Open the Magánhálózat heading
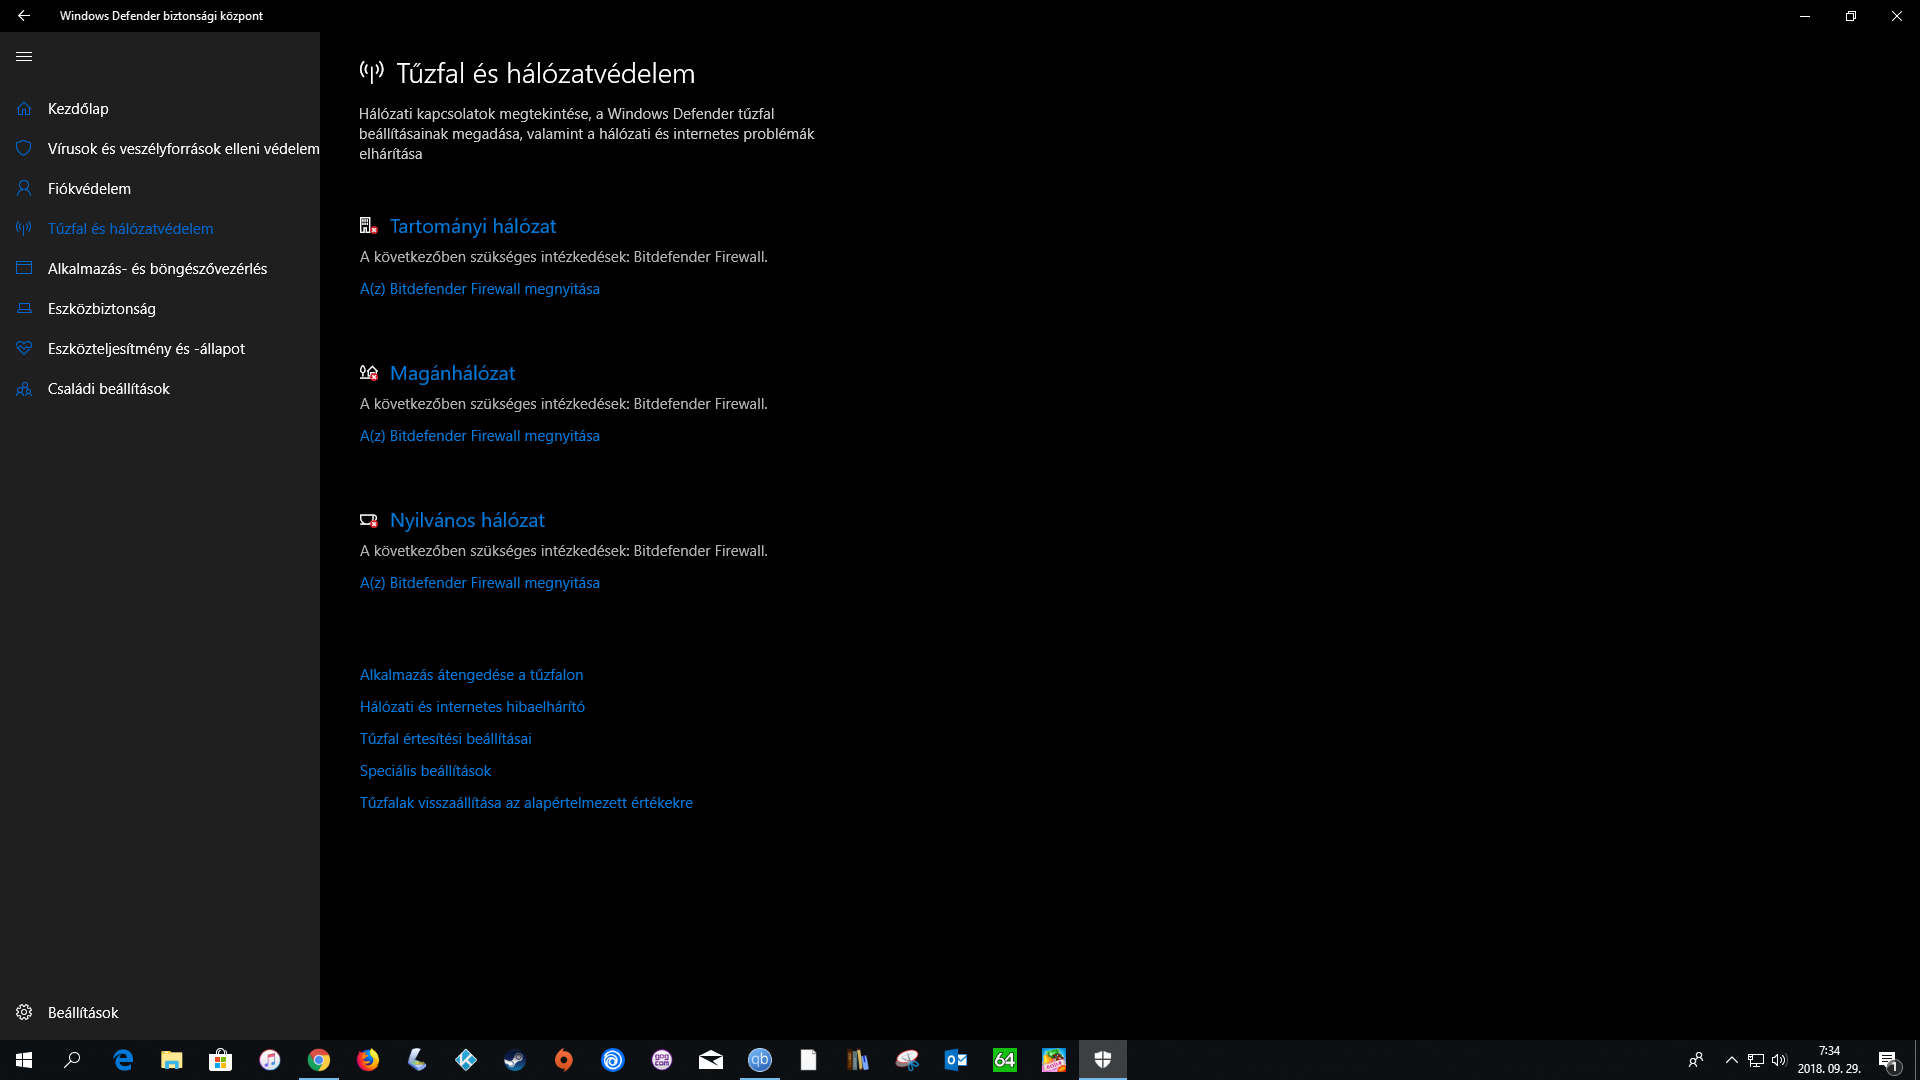Viewport: 1920px width, 1080px height. (452, 374)
